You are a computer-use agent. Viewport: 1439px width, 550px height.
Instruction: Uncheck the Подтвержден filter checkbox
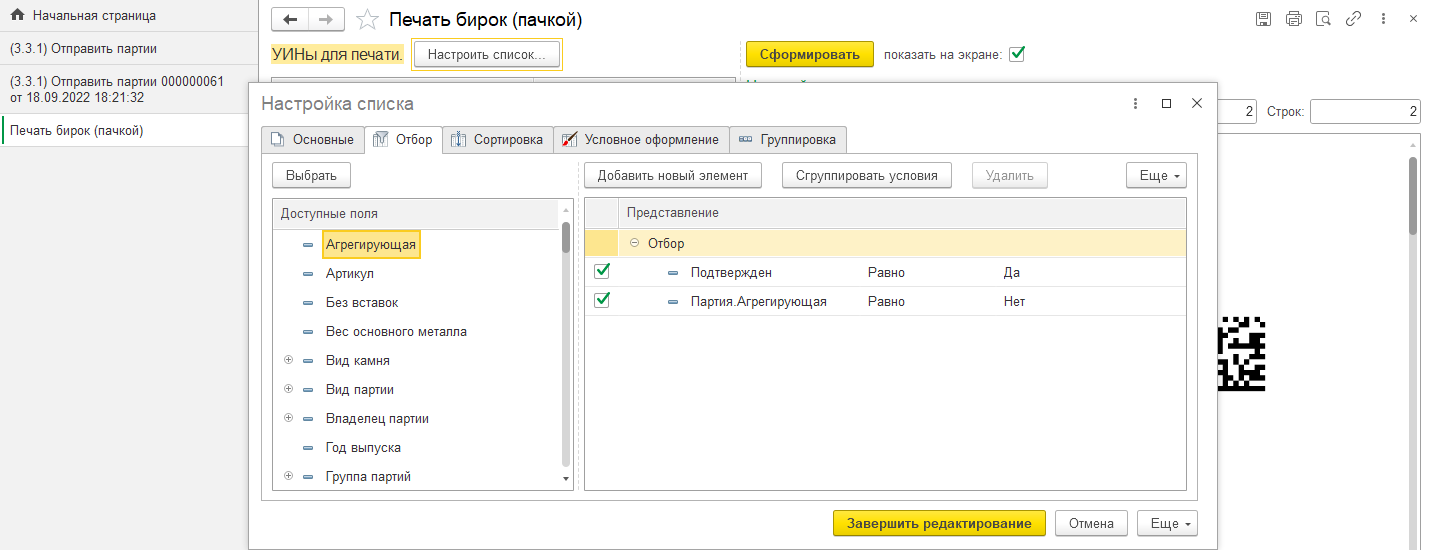coord(602,271)
